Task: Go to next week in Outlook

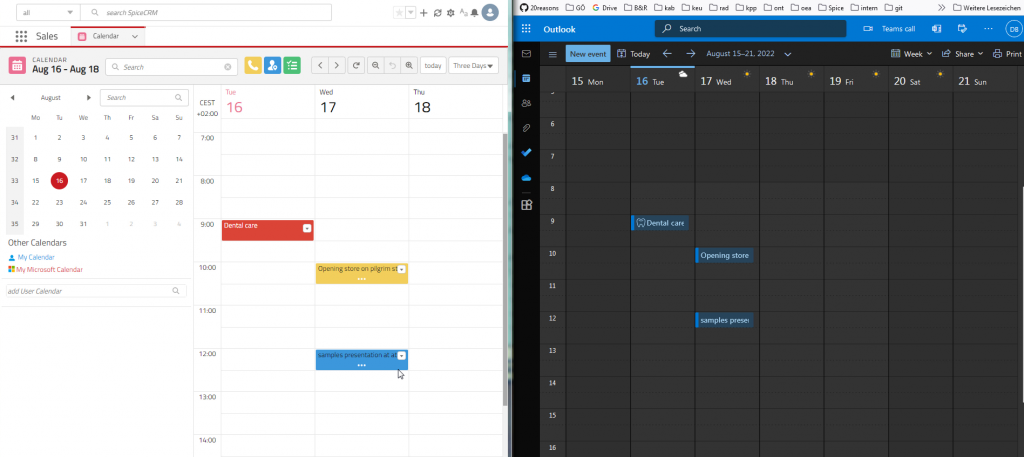Action: click(x=690, y=54)
